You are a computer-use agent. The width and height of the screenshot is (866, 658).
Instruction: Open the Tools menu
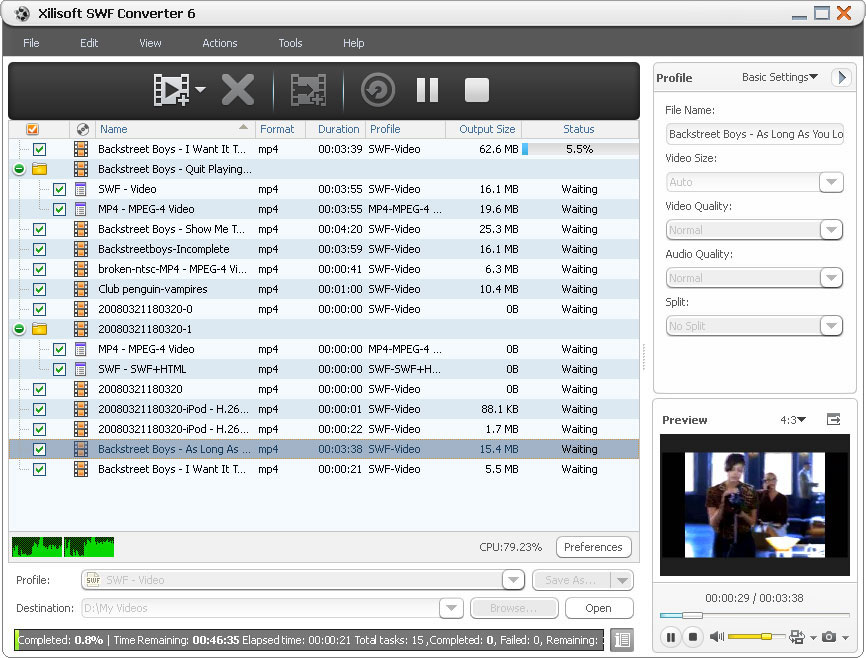[x=290, y=43]
